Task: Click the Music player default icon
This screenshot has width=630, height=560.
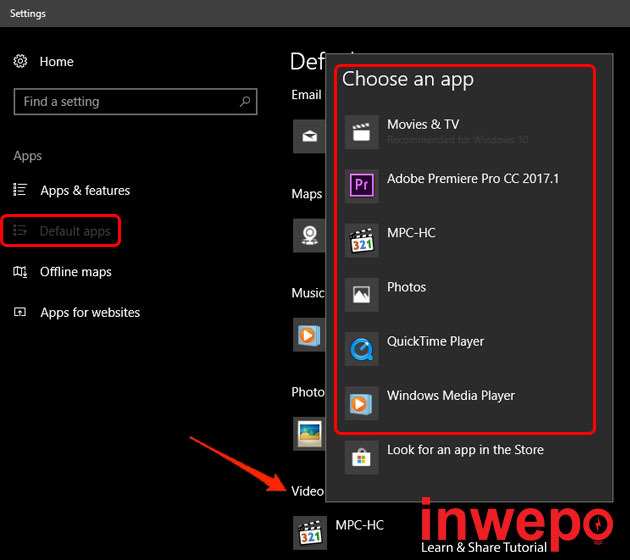Action: tap(309, 335)
